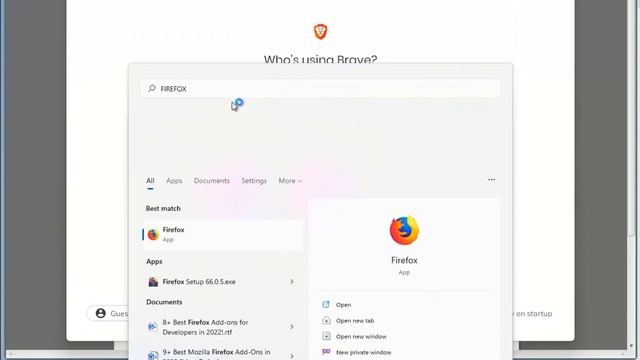The height and width of the screenshot is (360, 640).
Task: Switch to the Apps search tab
Action: pyautogui.click(x=174, y=181)
